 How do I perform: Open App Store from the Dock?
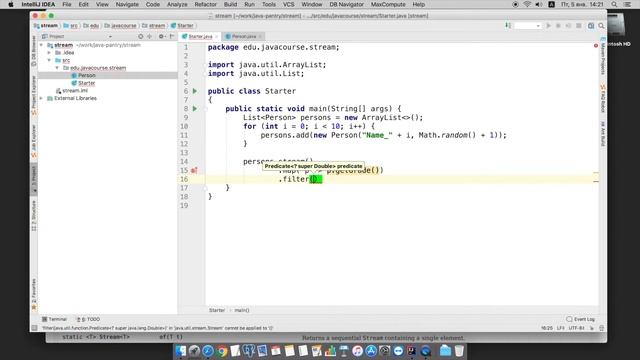371,351
